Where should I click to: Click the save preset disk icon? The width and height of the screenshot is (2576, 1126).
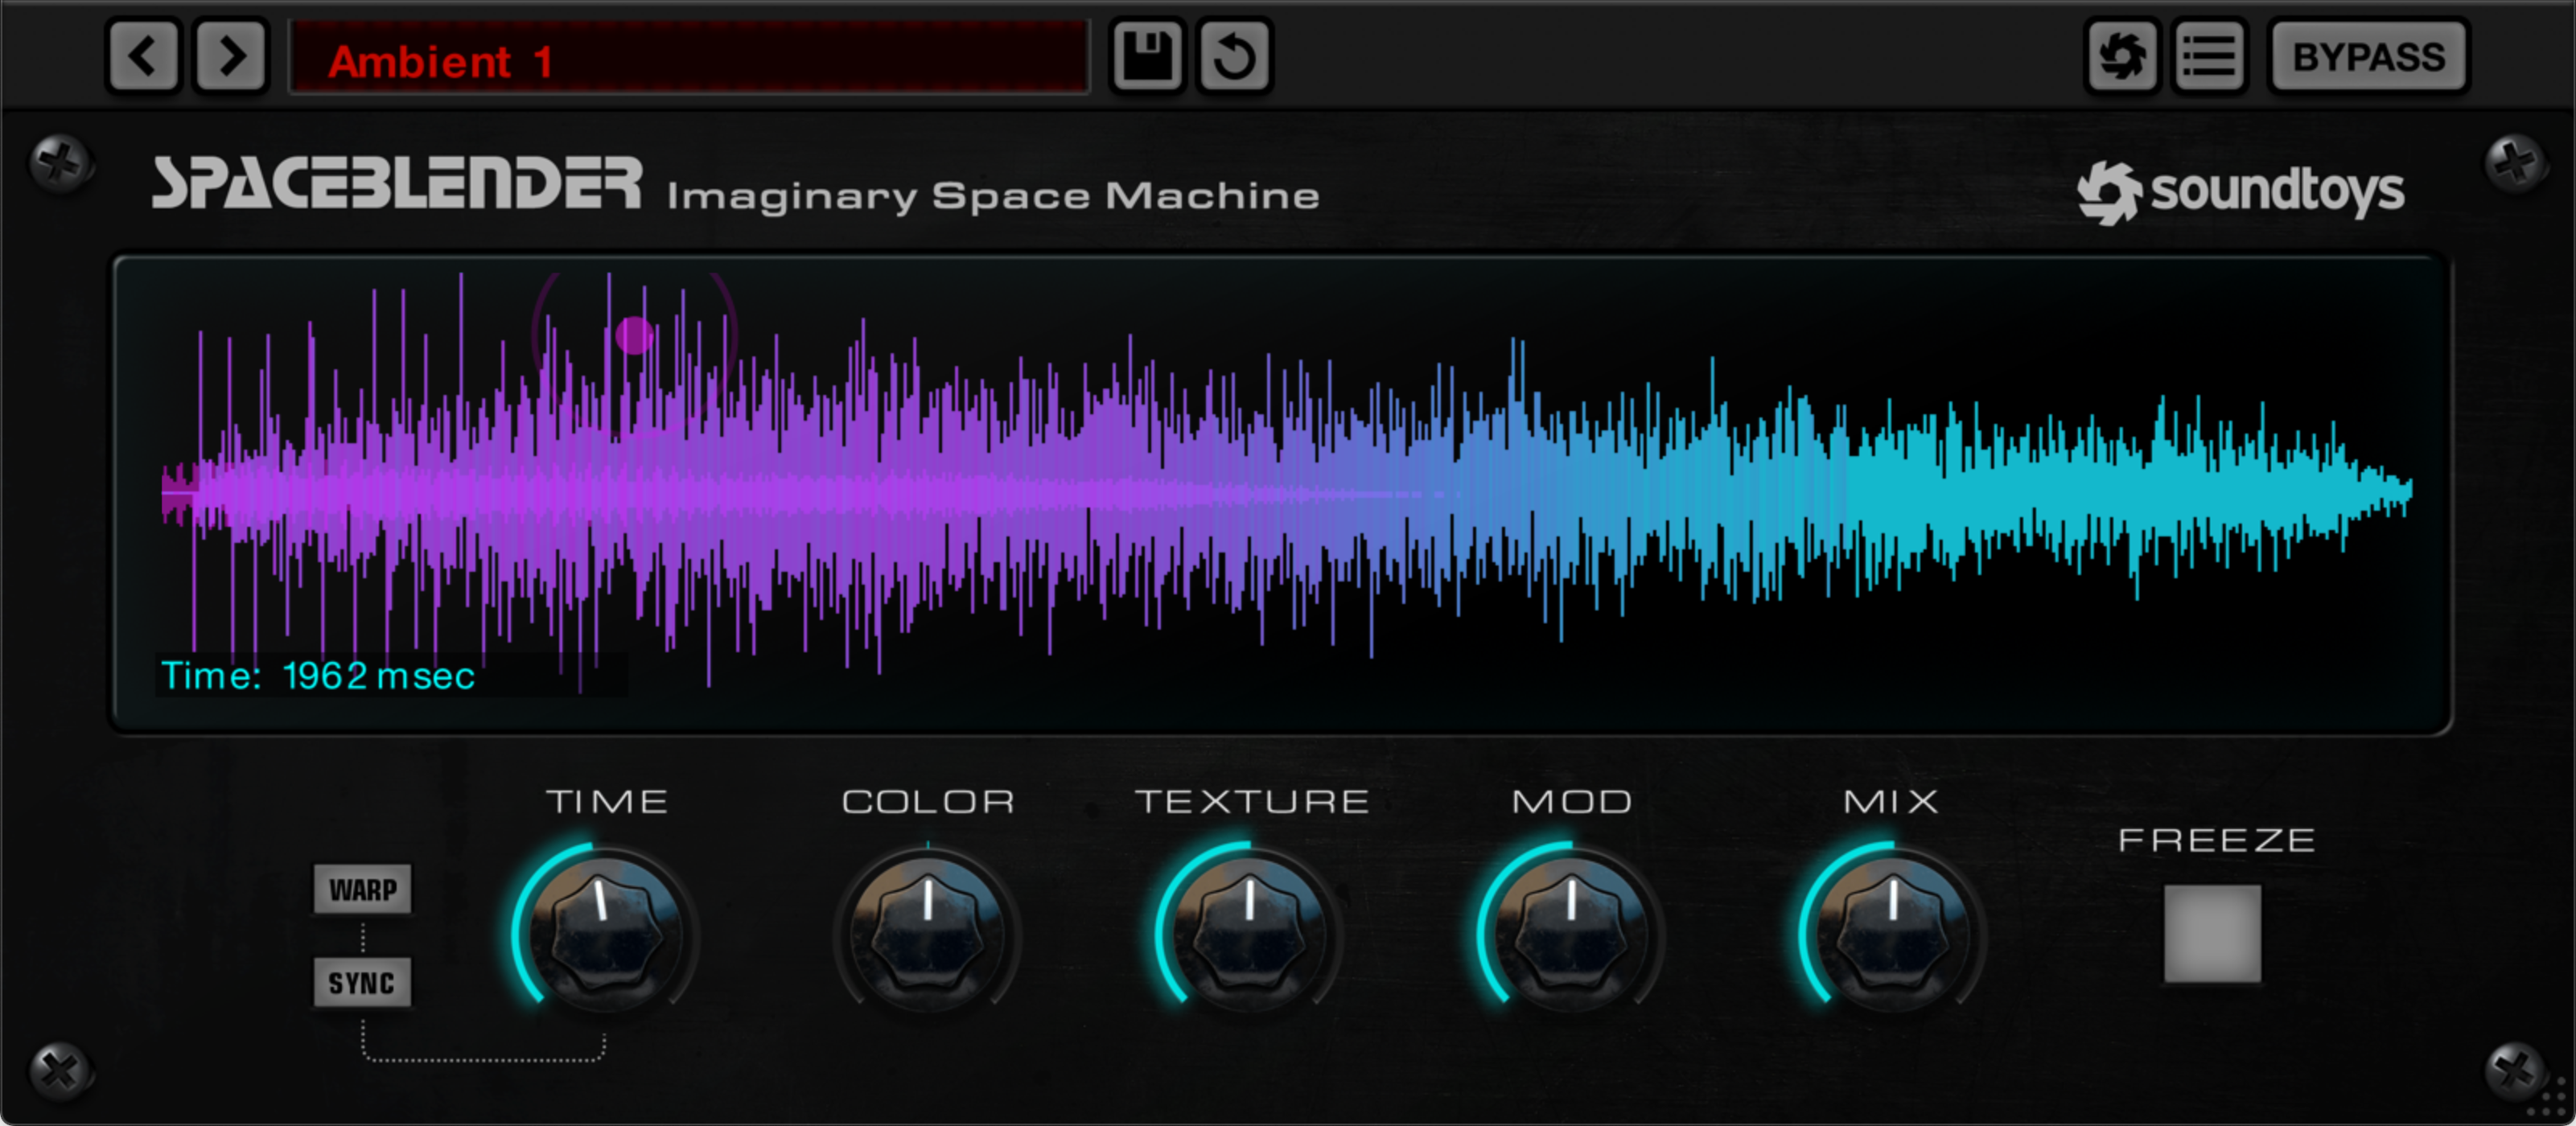(x=1146, y=56)
